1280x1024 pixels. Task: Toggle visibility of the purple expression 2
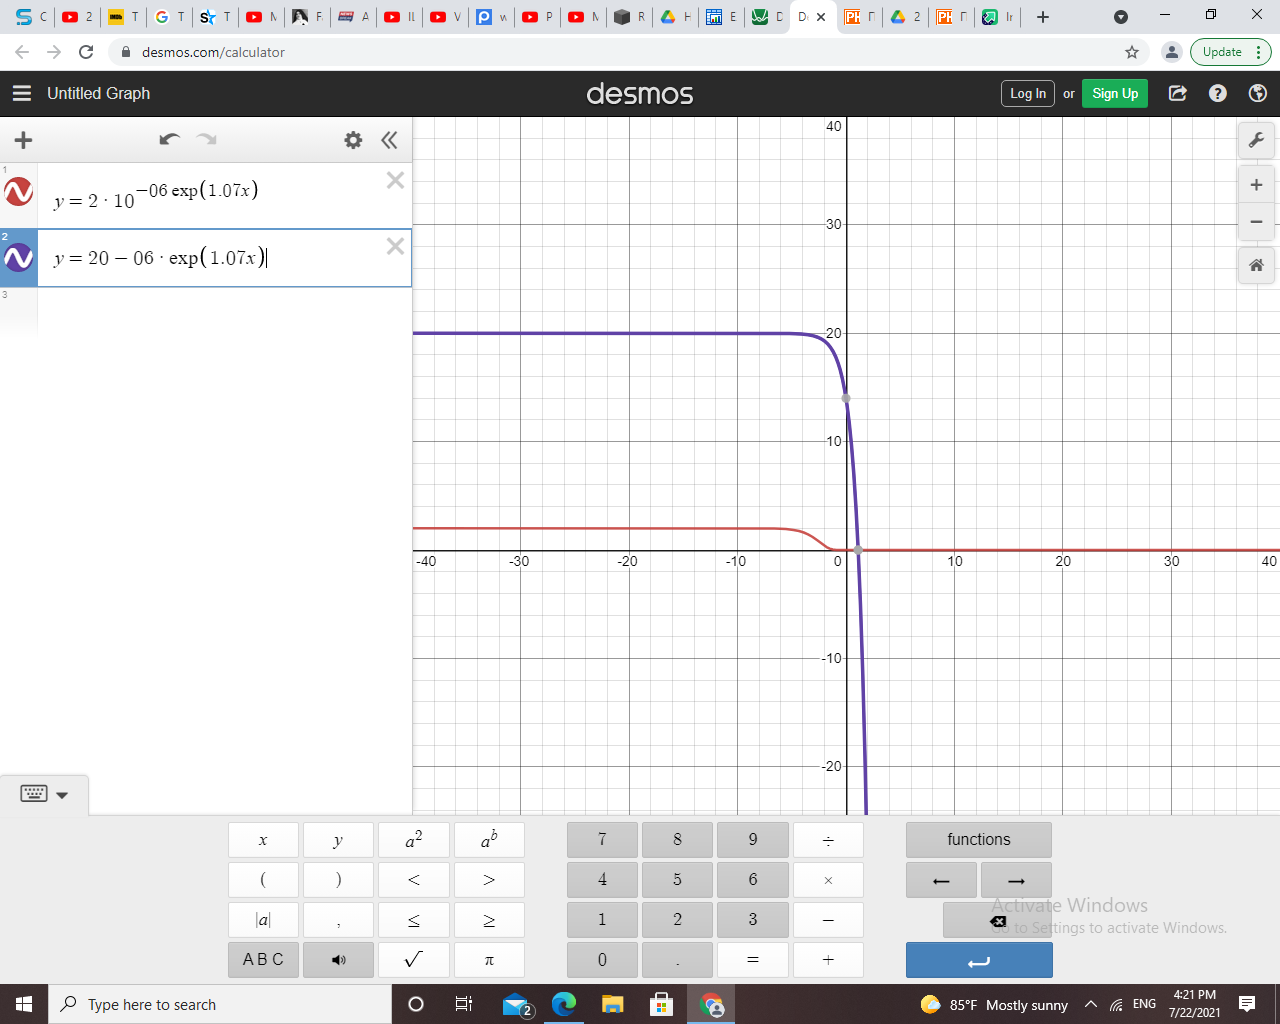19,258
